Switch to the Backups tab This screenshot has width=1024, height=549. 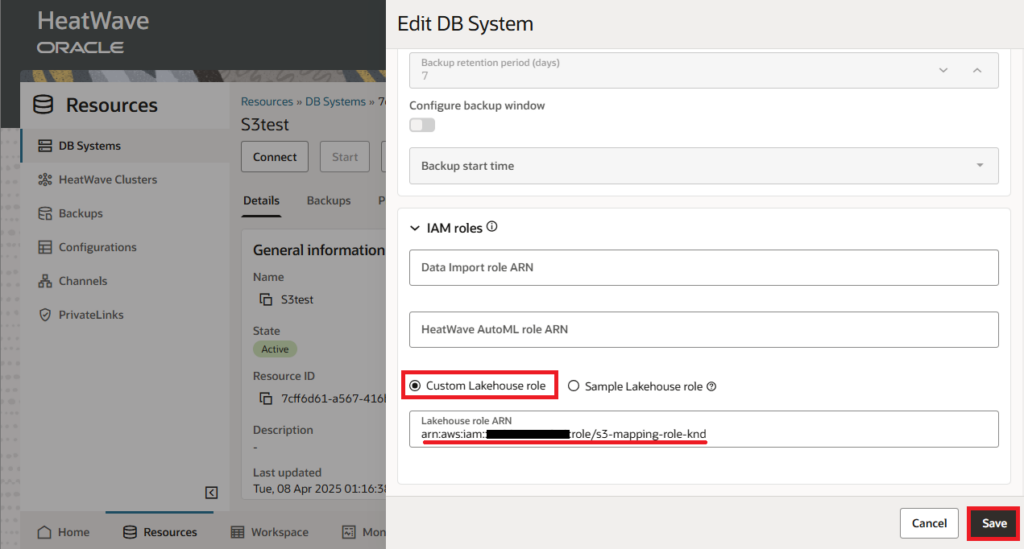[x=328, y=200]
